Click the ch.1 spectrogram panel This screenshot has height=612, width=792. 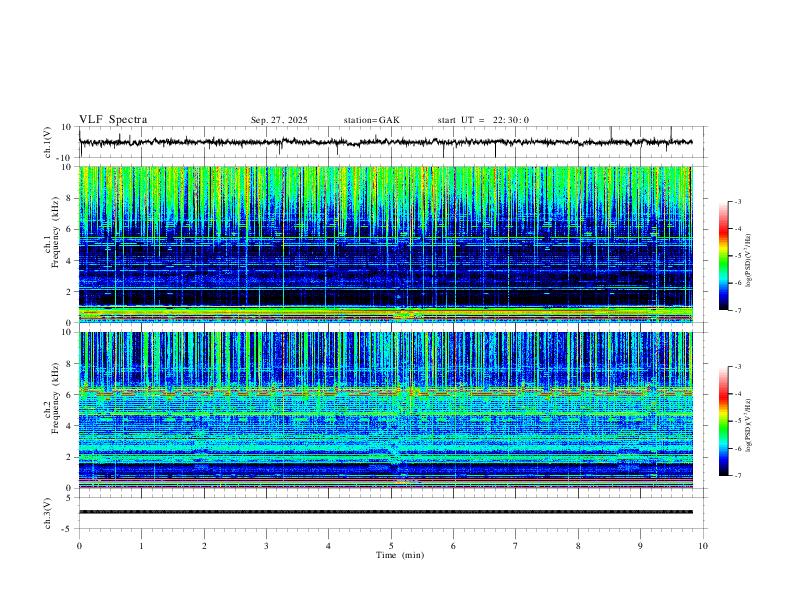(x=386, y=244)
